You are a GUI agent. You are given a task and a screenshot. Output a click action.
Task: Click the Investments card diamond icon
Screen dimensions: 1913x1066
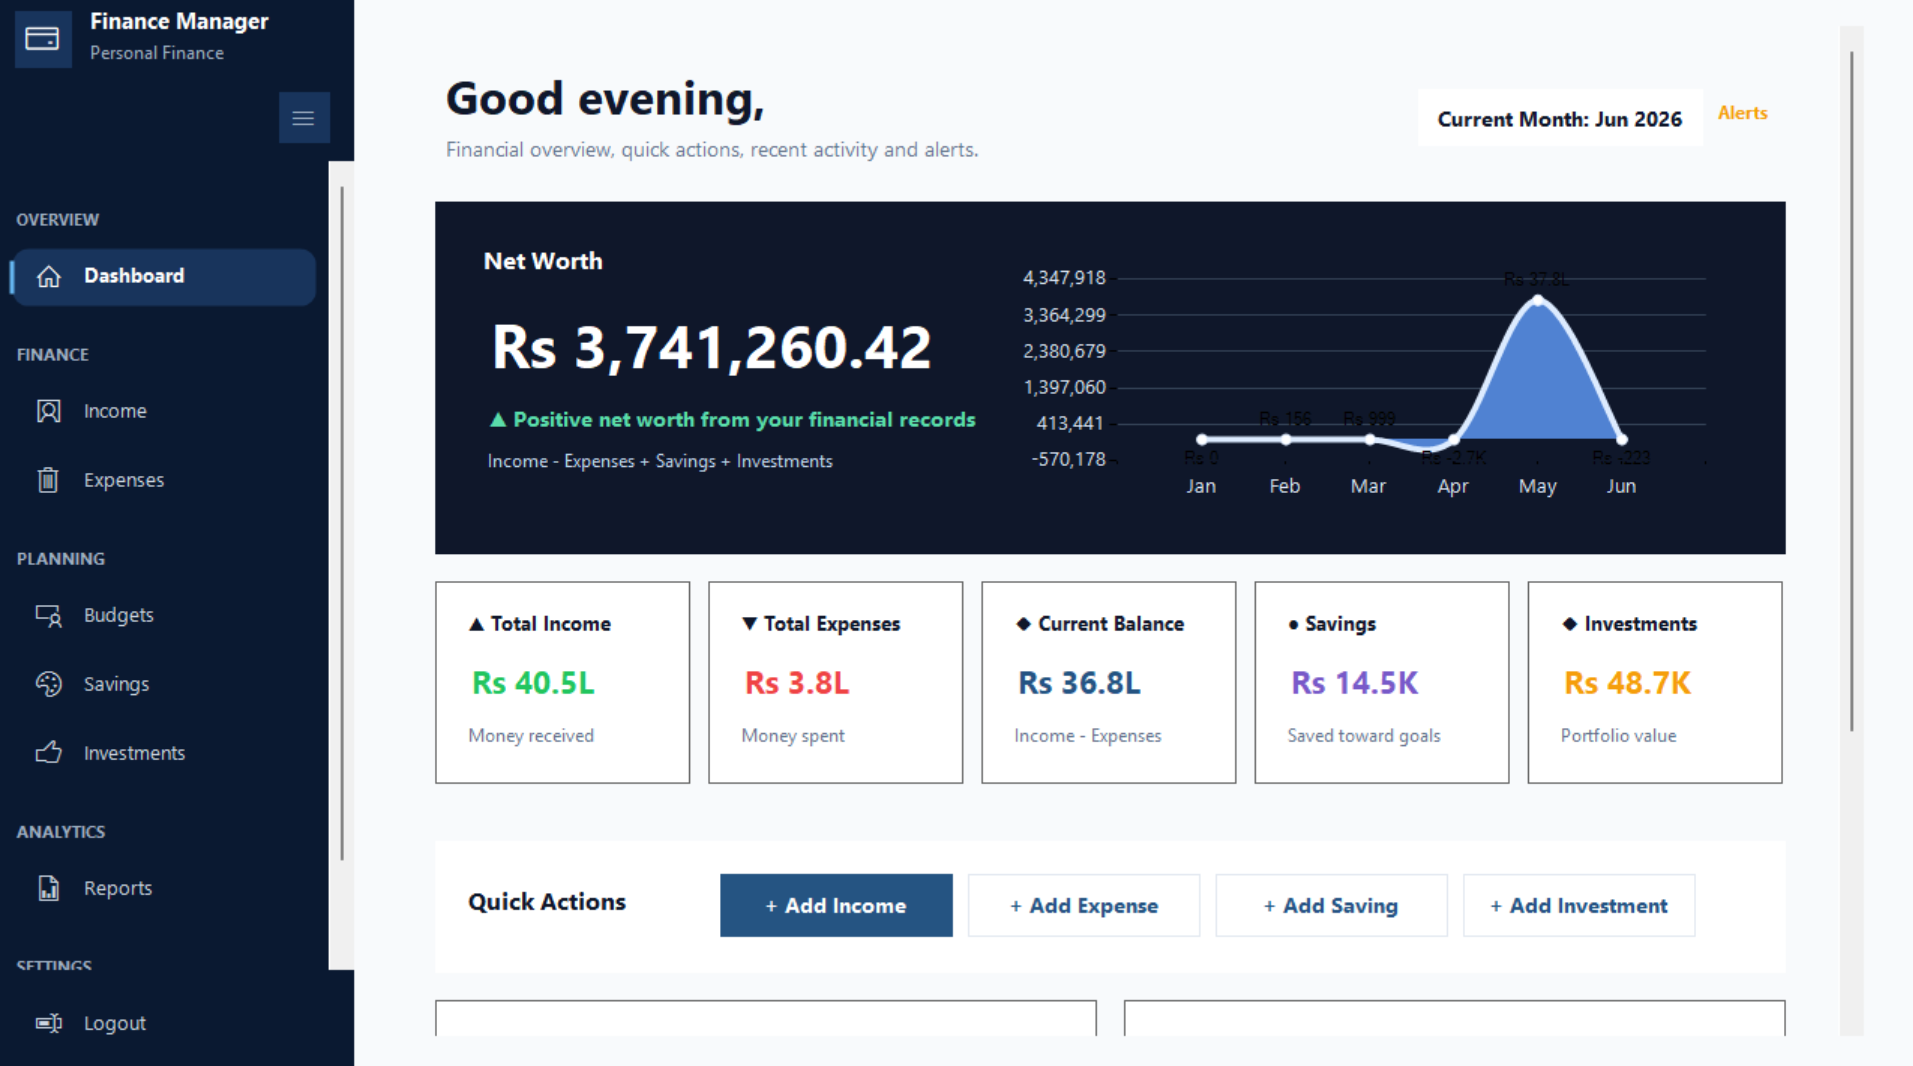[x=1570, y=624]
